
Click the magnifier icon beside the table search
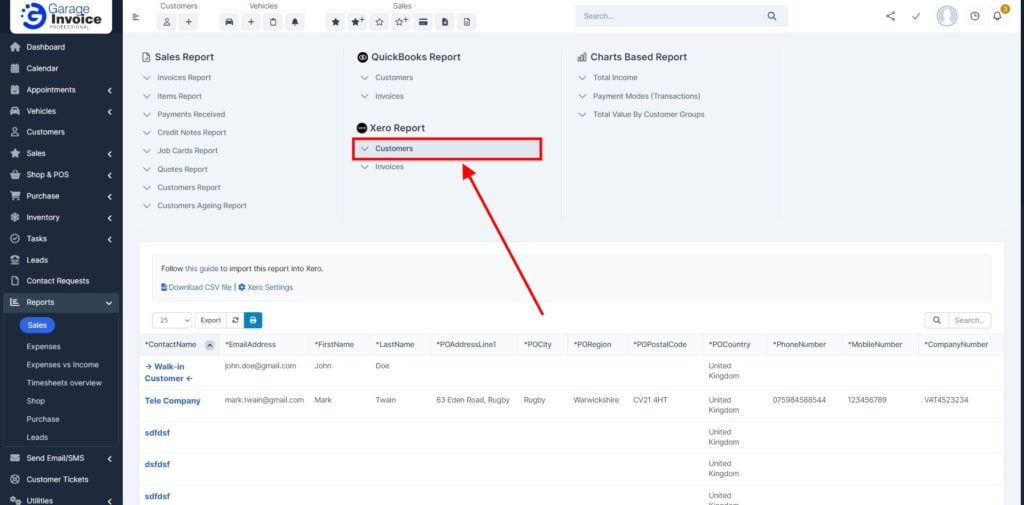(x=936, y=320)
